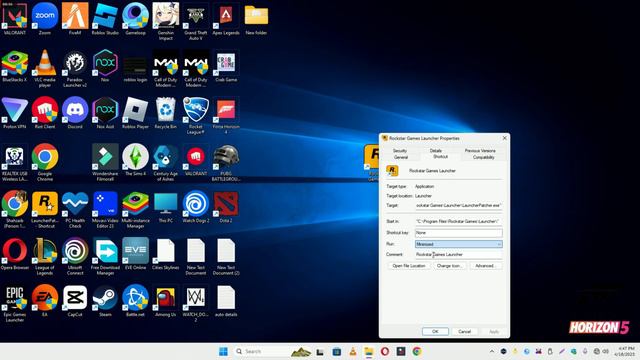Image resolution: width=640 pixels, height=360 pixels.
Task: Switch to the Previous Versions tab
Action: [480, 151]
